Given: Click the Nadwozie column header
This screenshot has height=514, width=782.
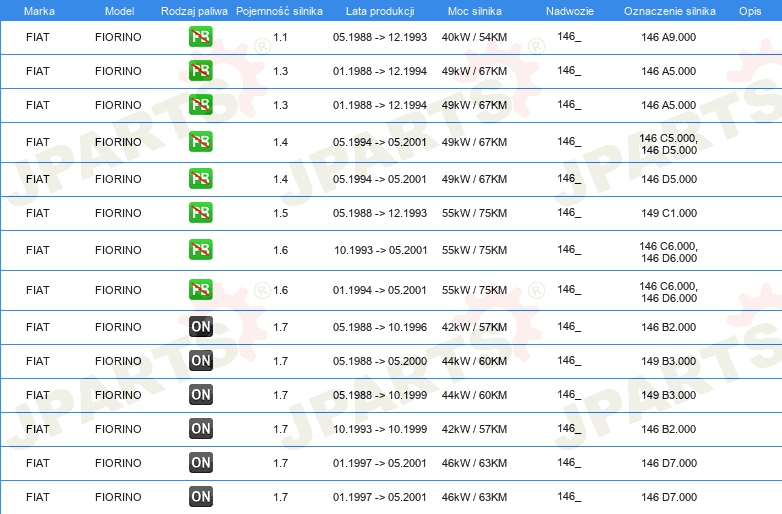Looking at the screenshot, I should point(570,11).
